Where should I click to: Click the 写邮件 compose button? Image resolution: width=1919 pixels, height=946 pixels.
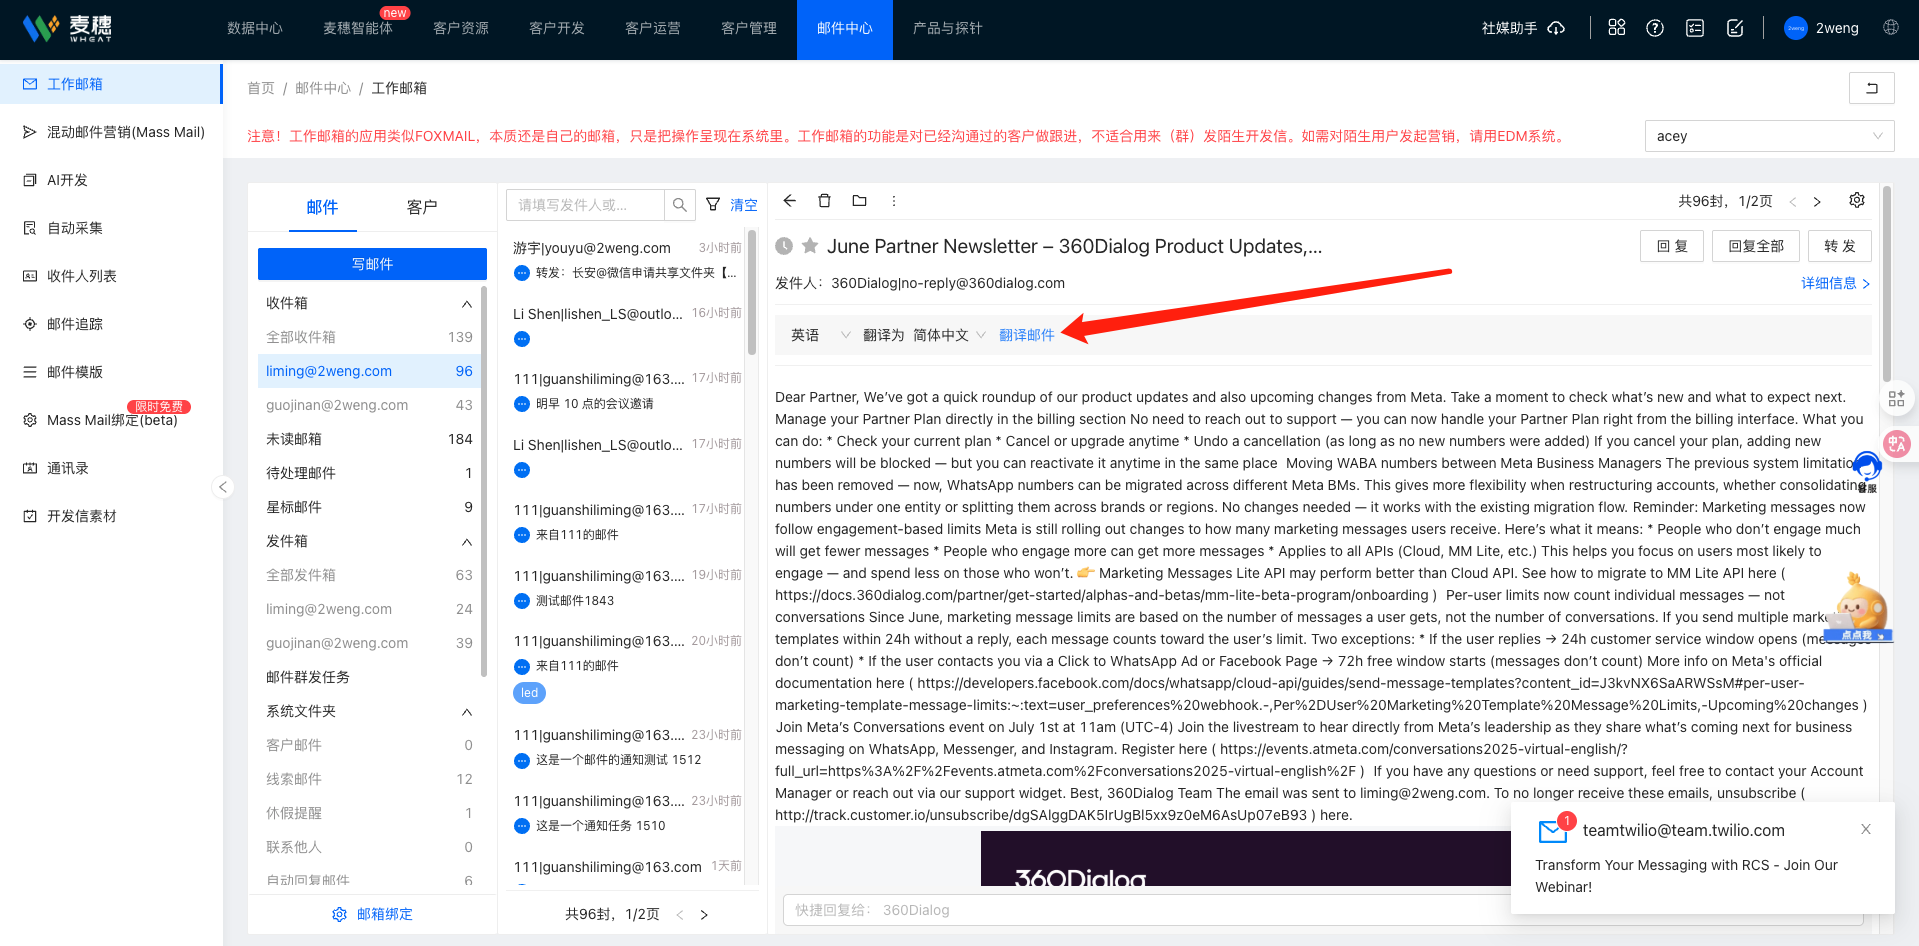[x=372, y=264]
